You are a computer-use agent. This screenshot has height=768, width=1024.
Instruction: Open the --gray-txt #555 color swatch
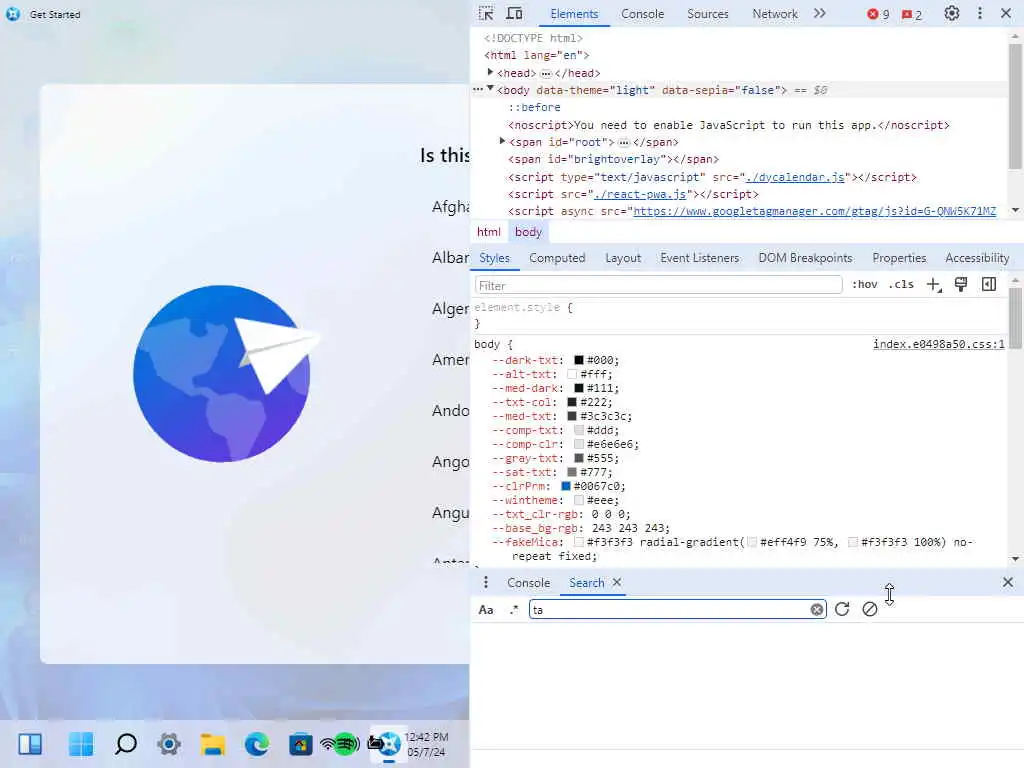(579, 458)
